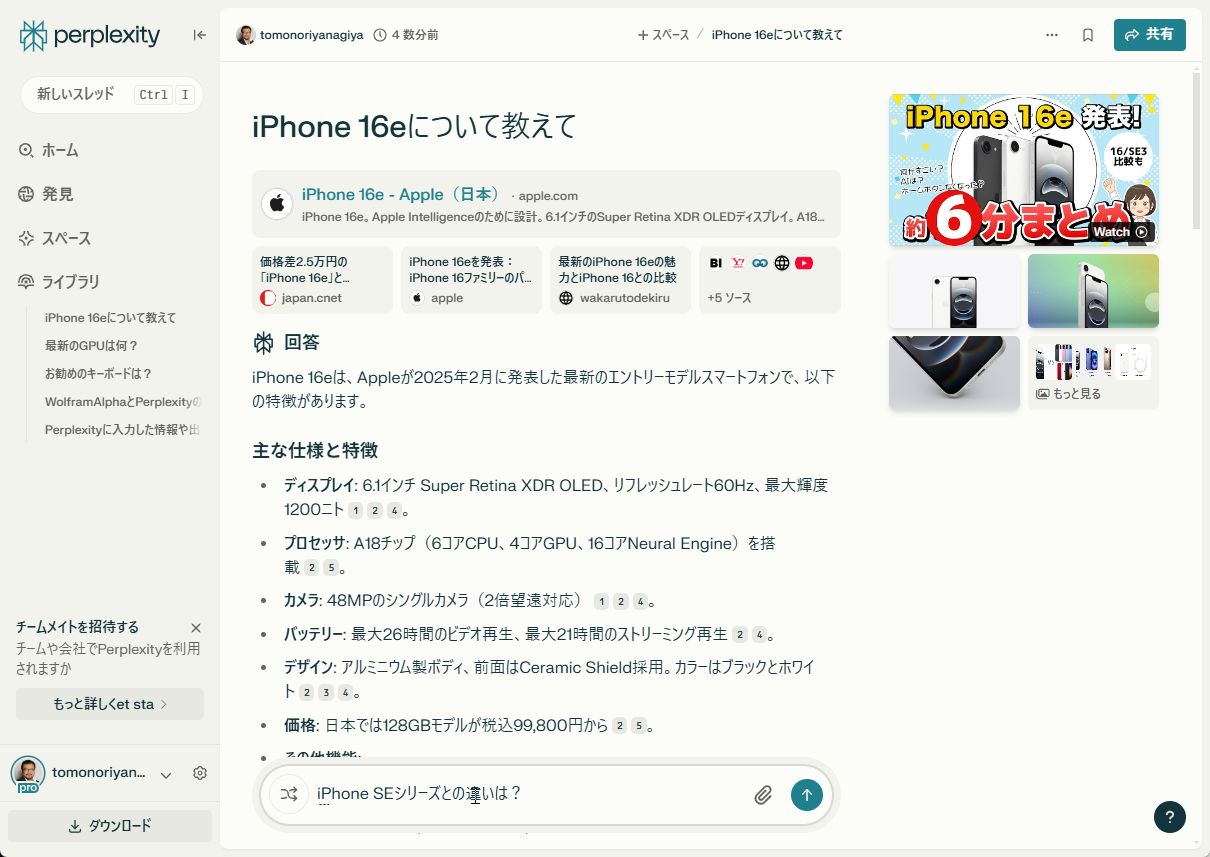Open the YouTube source icon in sources row
Viewport: 1210px width, 857px height.
(804, 262)
